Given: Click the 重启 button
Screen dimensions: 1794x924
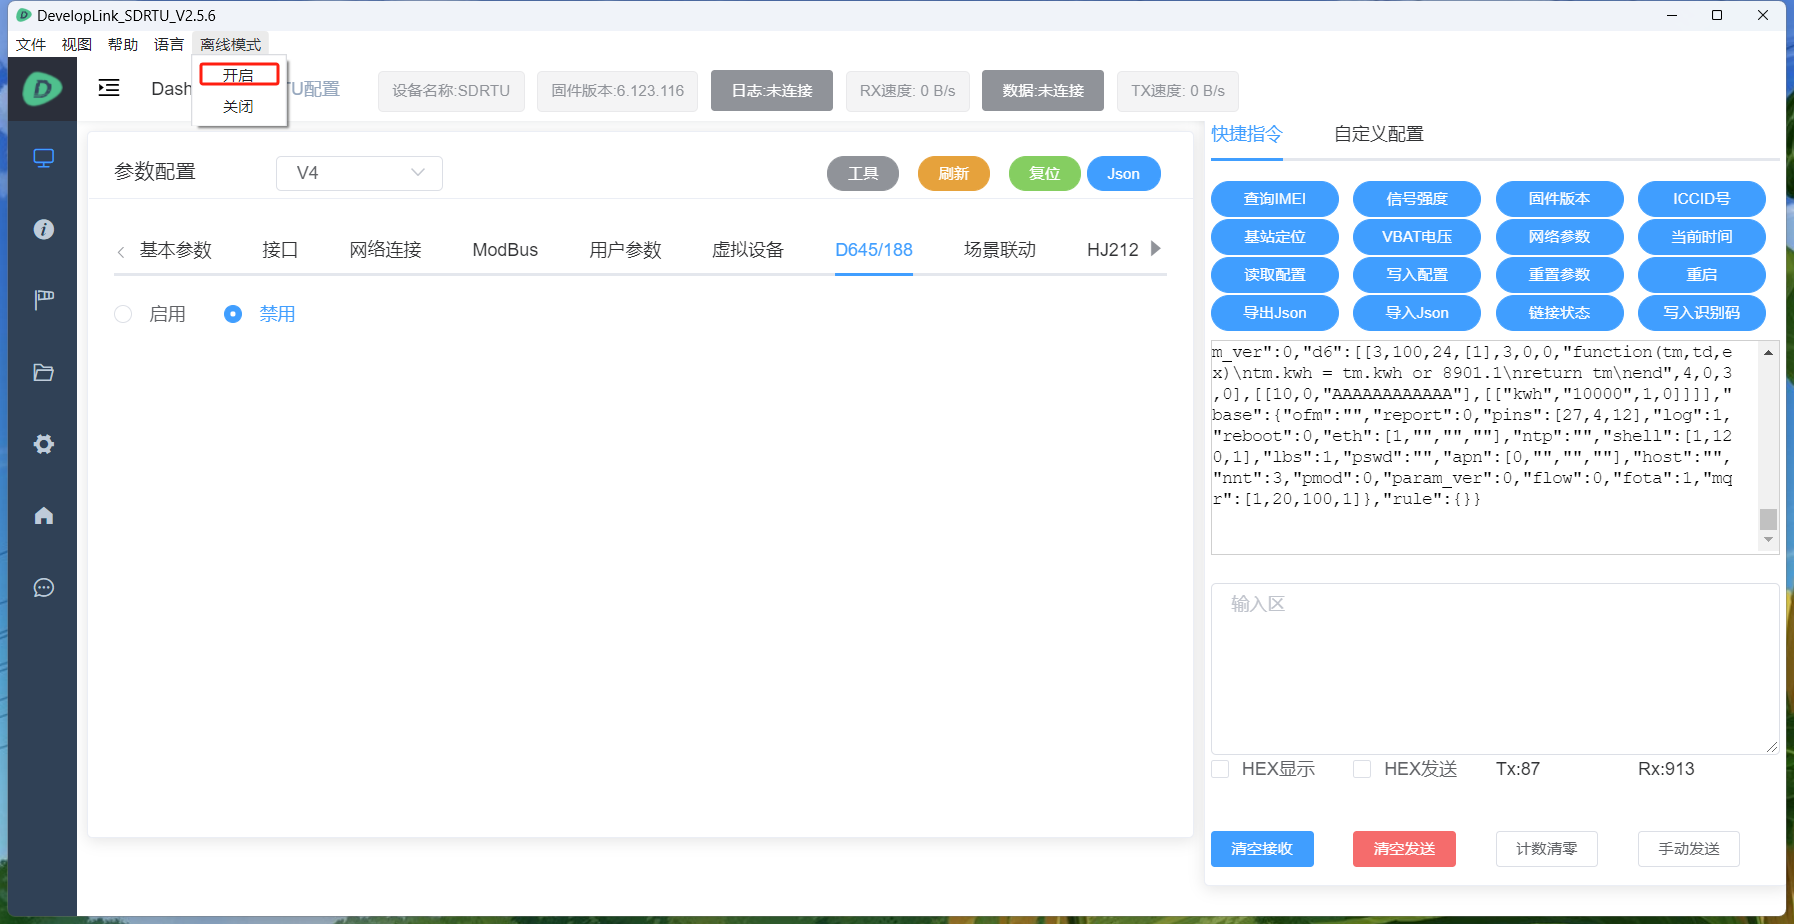Looking at the screenshot, I should point(1702,275).
